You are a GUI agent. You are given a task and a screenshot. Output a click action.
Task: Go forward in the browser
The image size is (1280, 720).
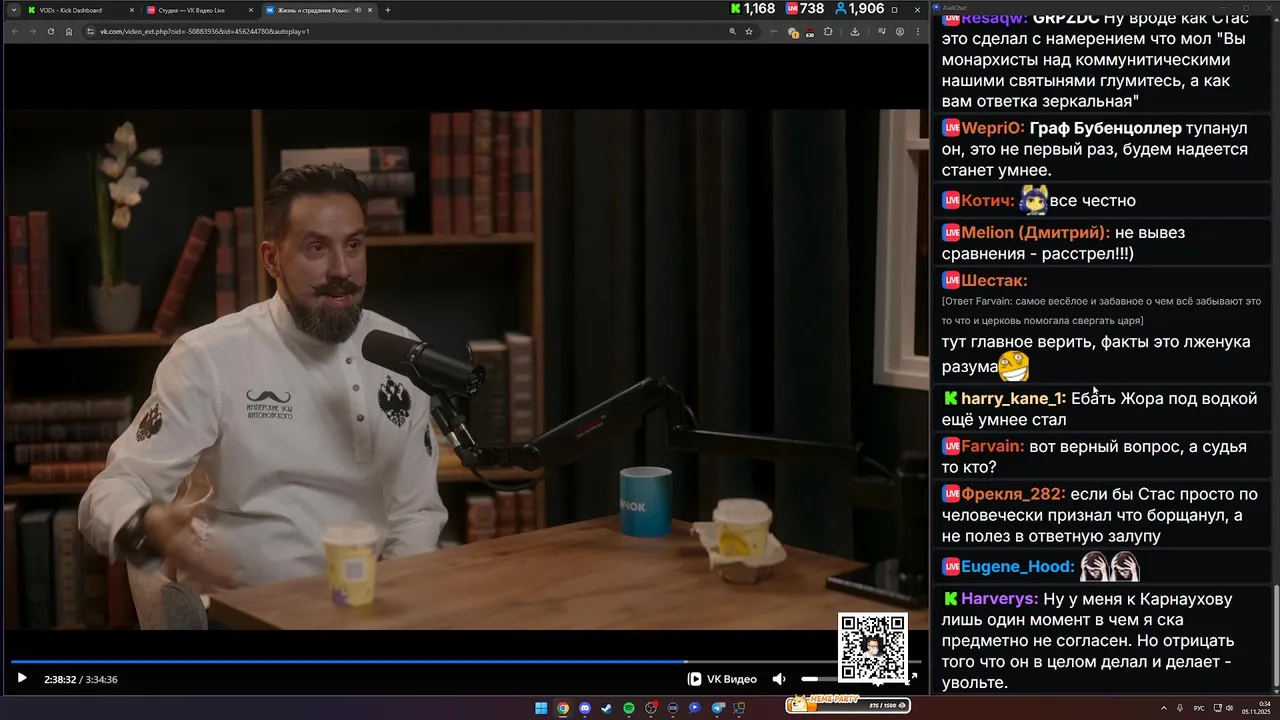coord(32,31)
